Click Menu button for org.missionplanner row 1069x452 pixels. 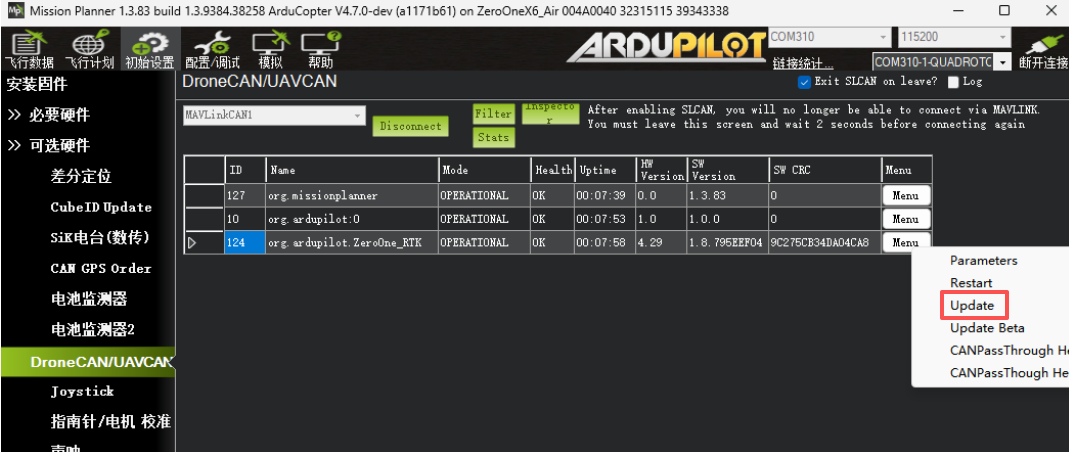click(x=905, y=196)
